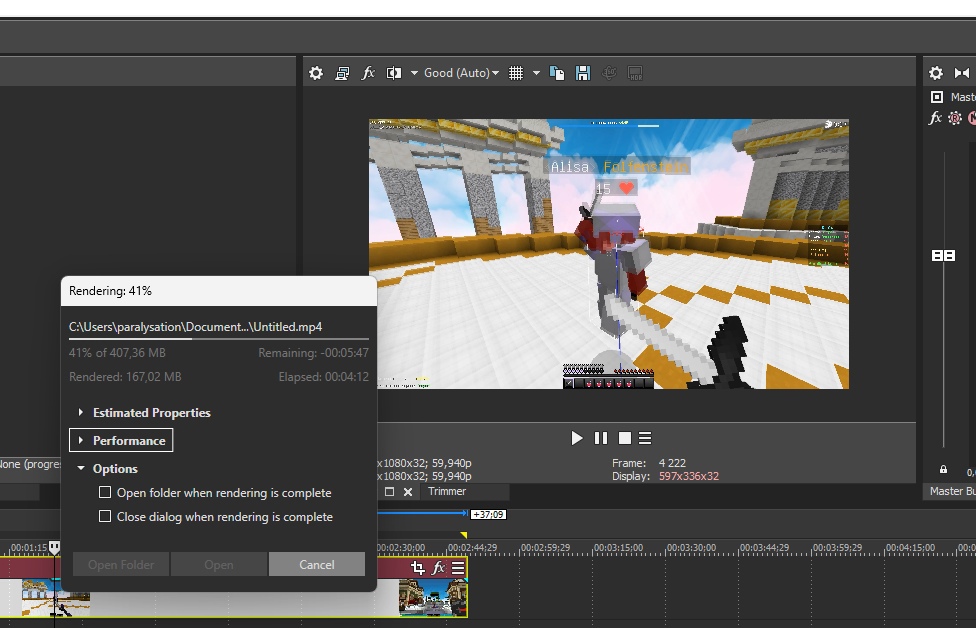Open Master Bus FX icon
The height and width of the screenshot is (628, 976).
935,118
